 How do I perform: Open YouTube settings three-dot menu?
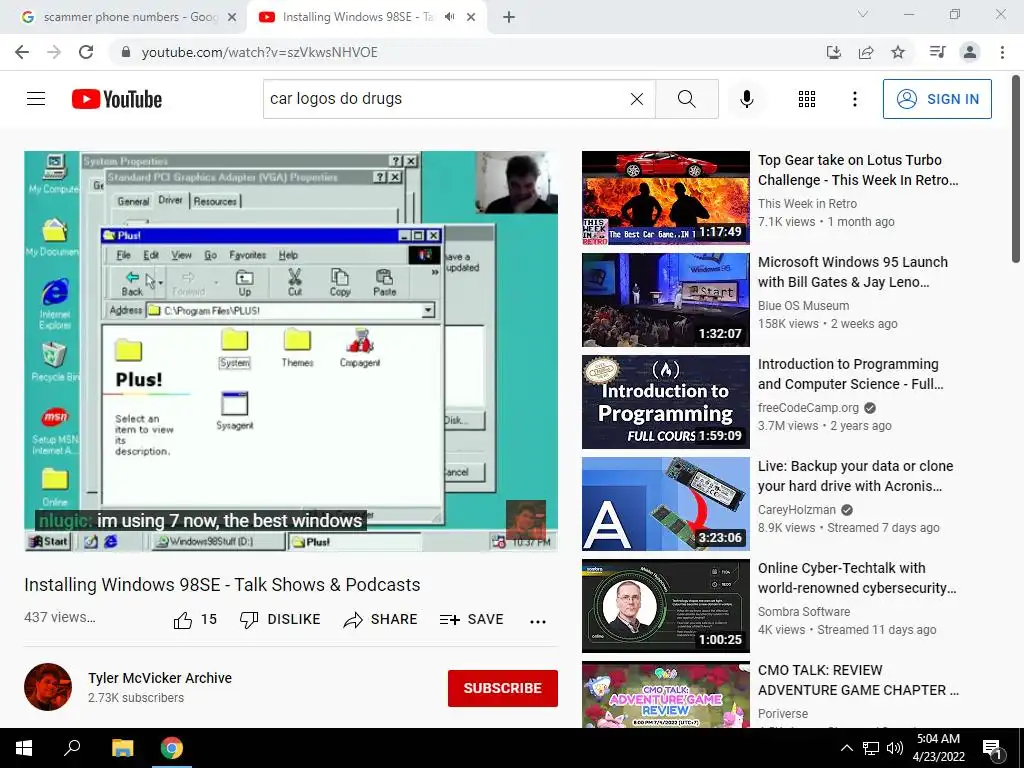(854, 99)
